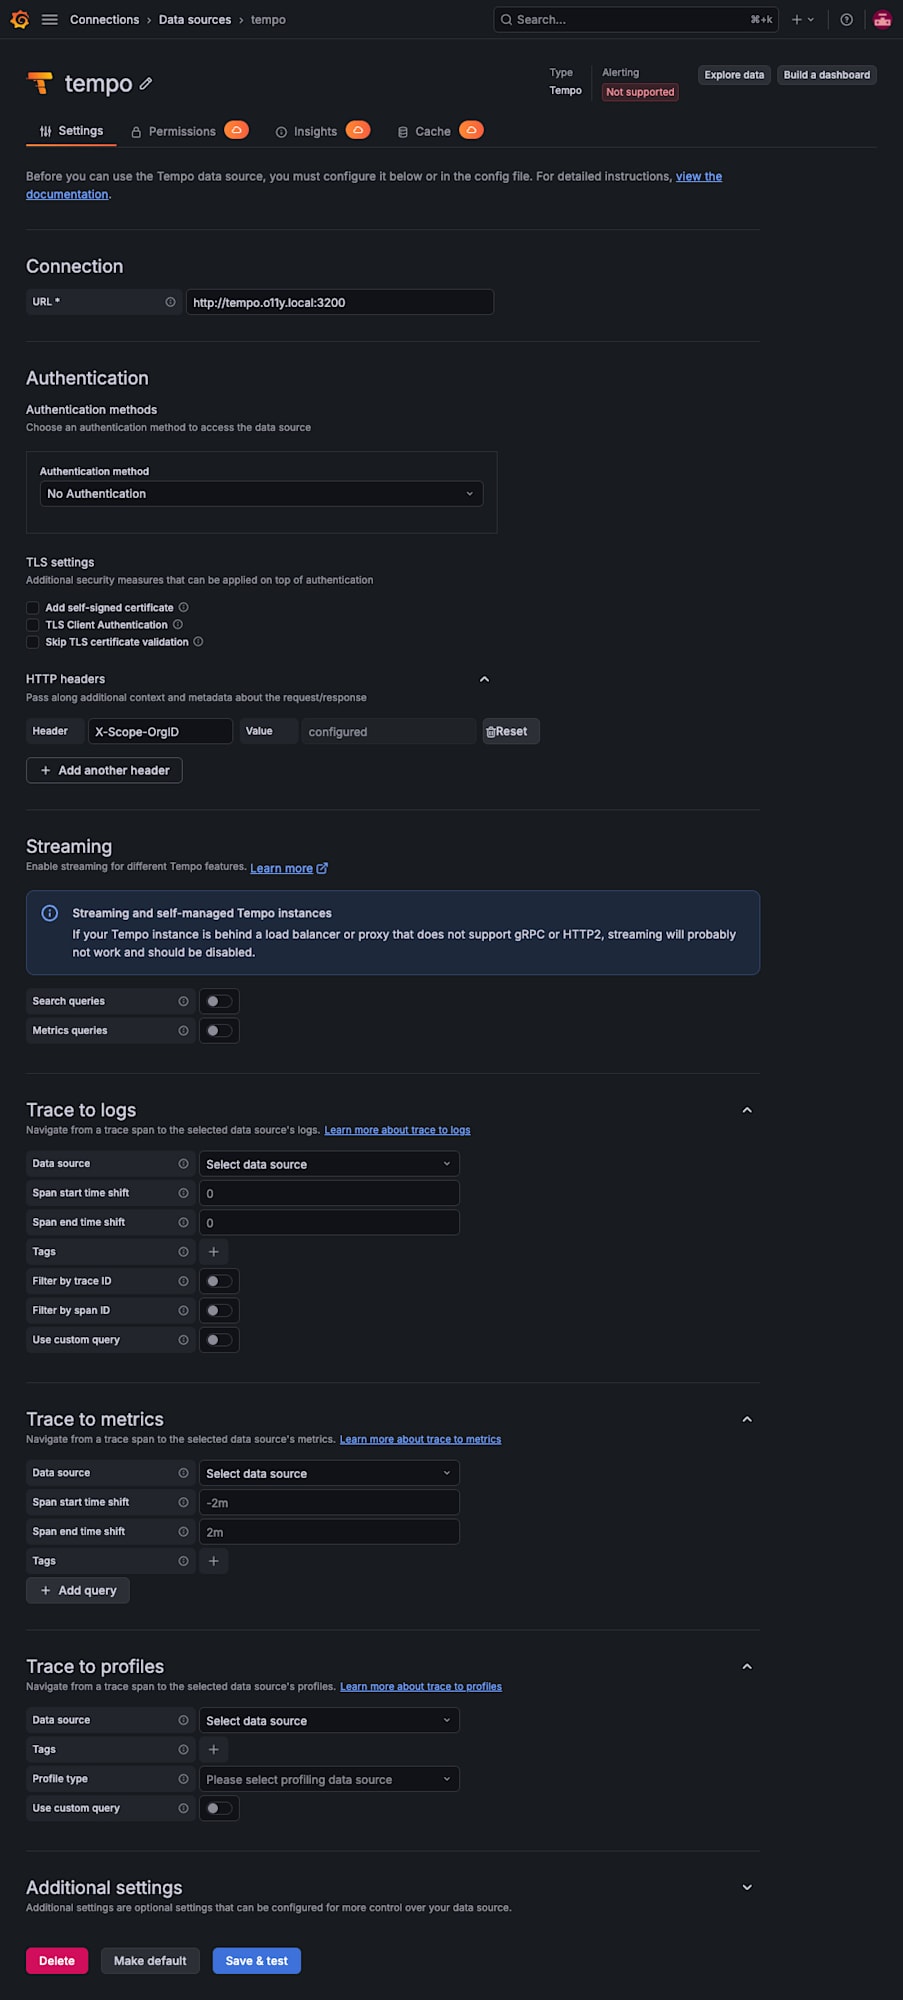
Task: Open the user avatar menu
Action: [x=882, y=19]
